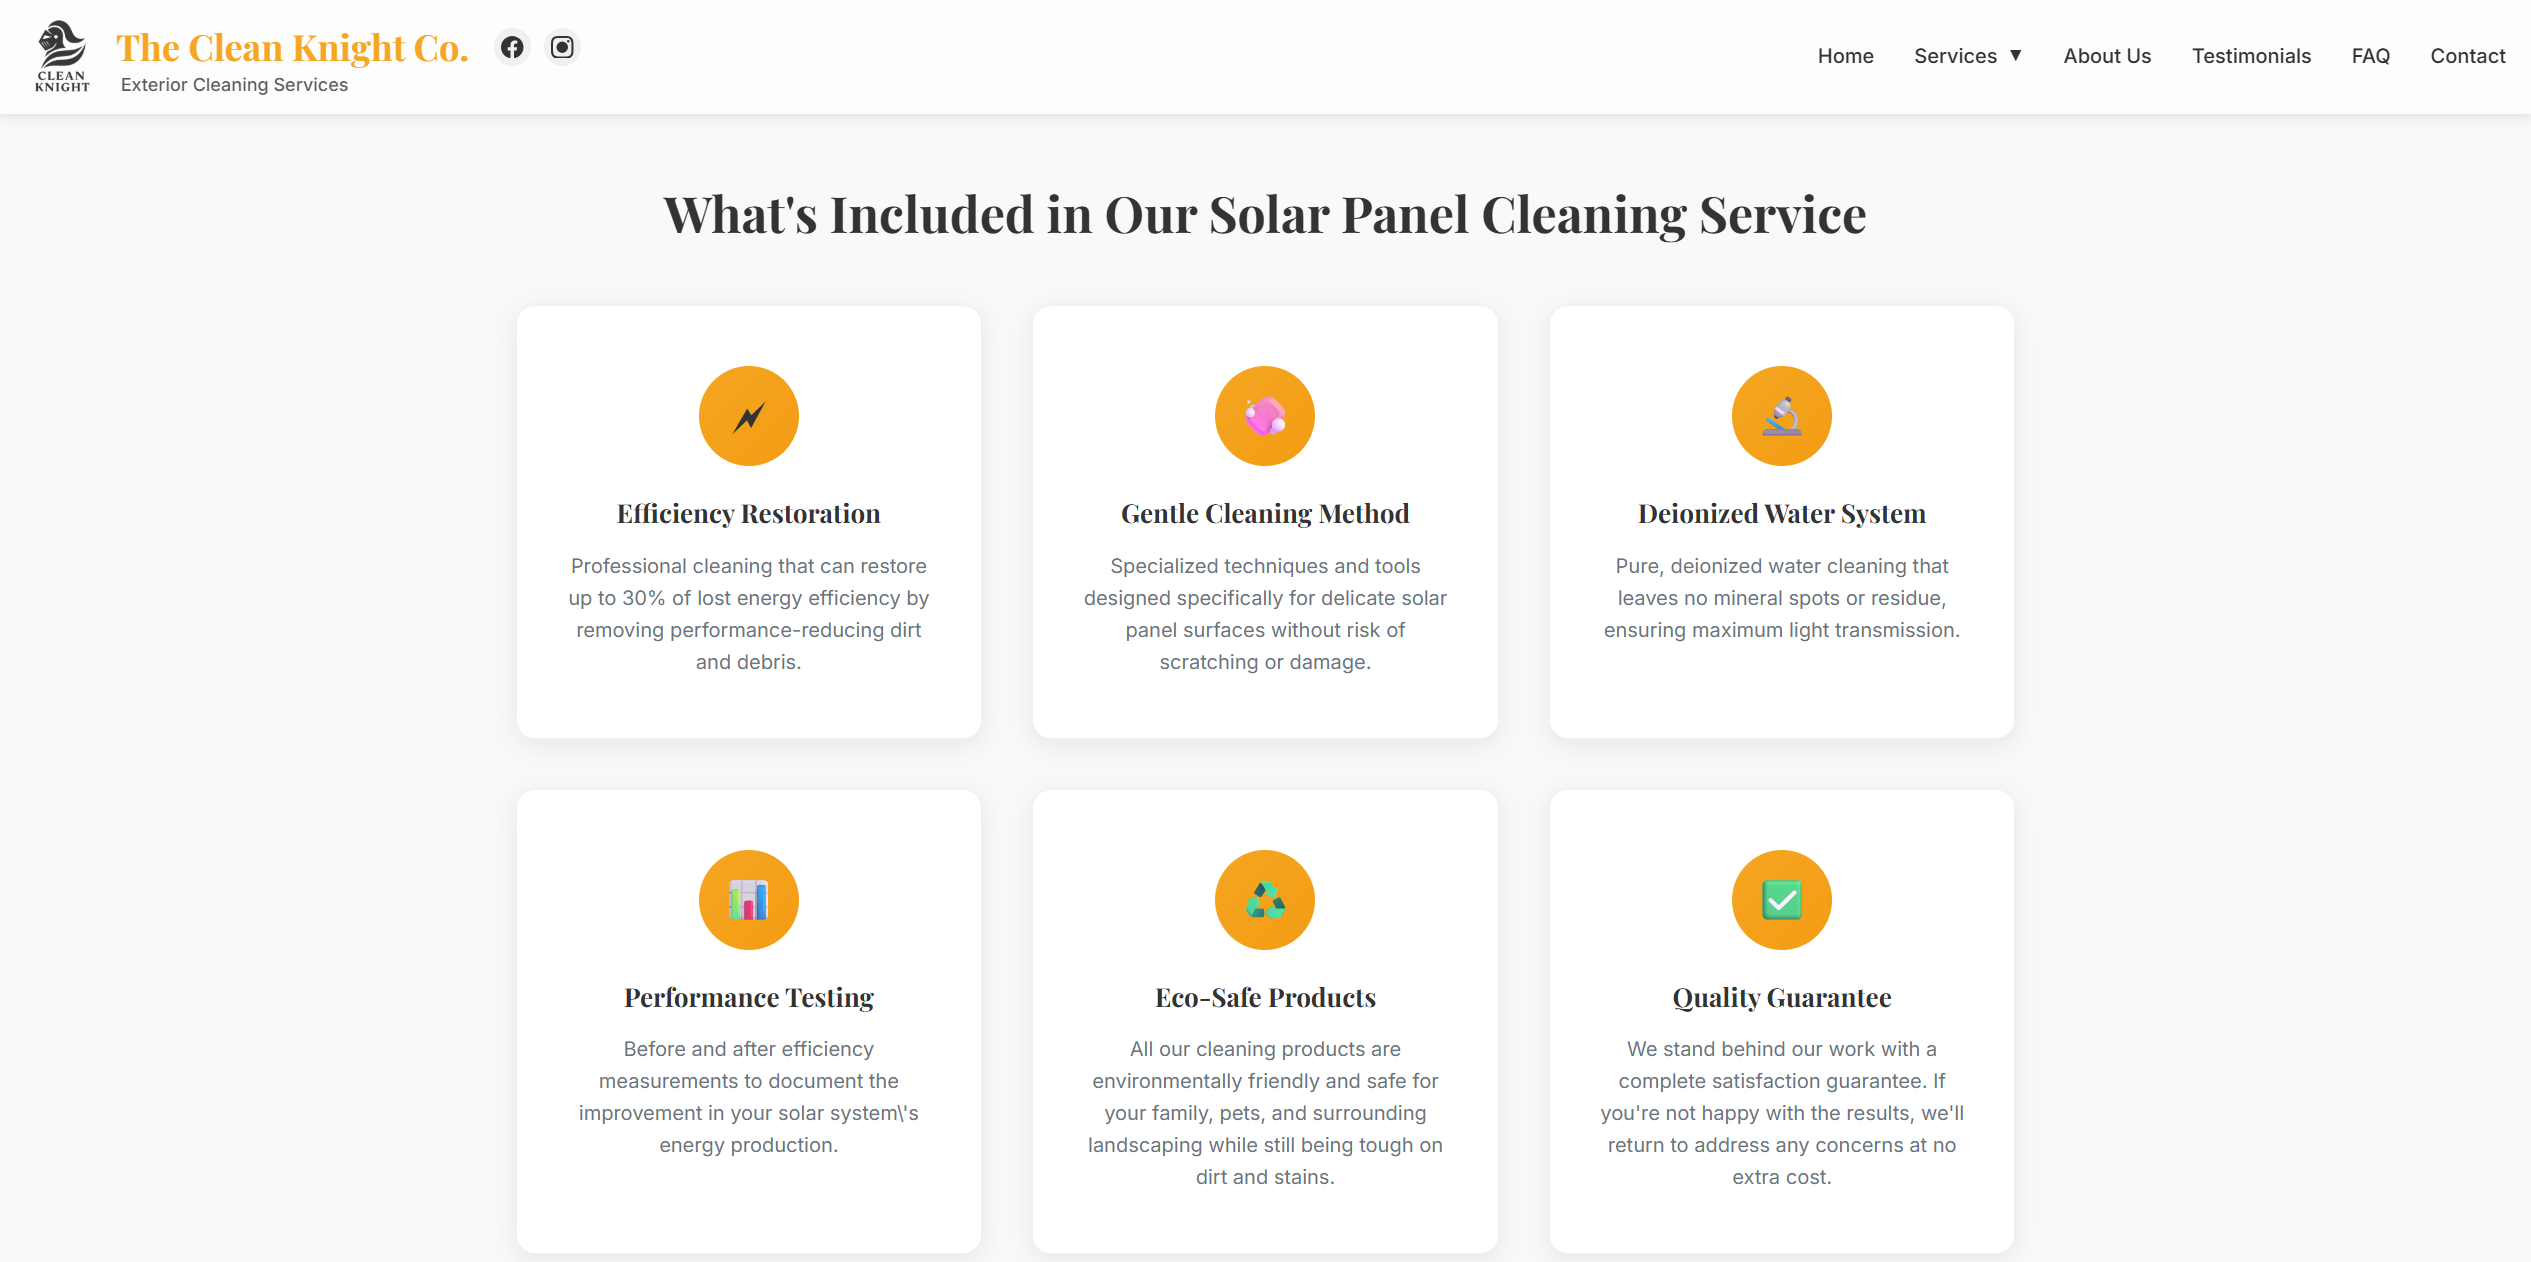Image resolution: width=2531 pixels, height=1262 pixels.
Task: Open the FAQ page link
Action: (2370, 56)
